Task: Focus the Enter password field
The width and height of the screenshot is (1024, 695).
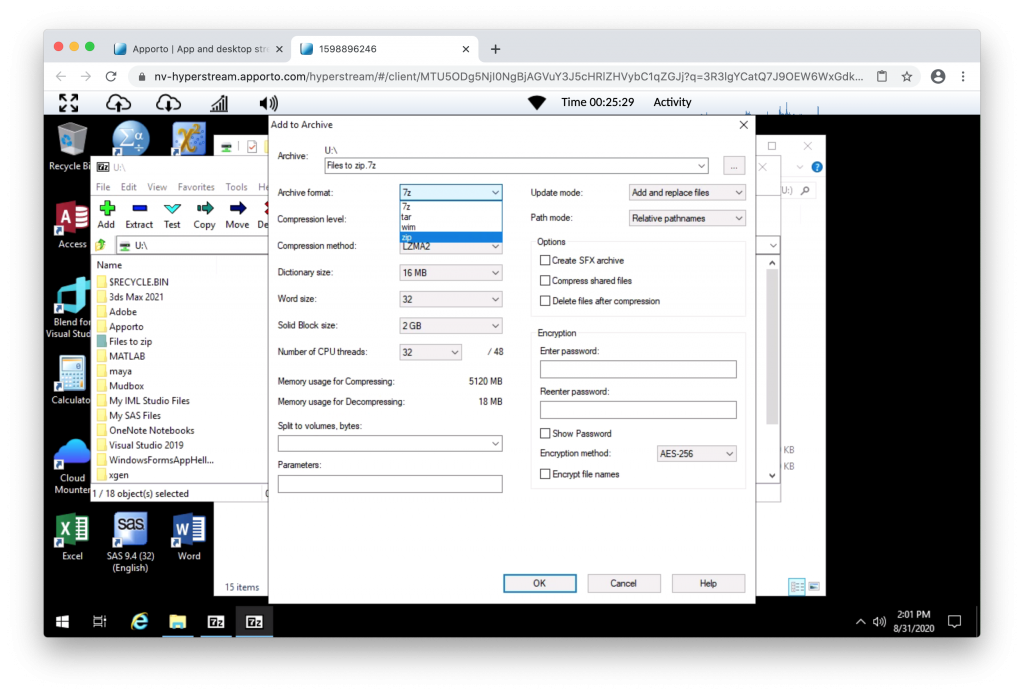Action: click(x=638, y=370)
